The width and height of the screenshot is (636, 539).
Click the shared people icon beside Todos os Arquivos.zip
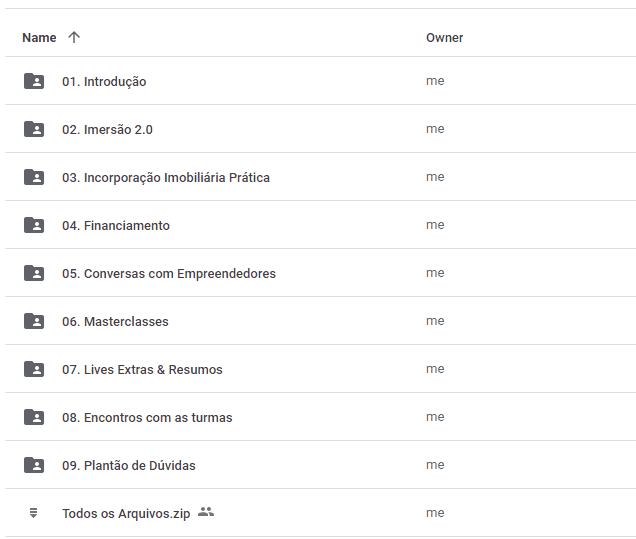click(x=206, y=512)
